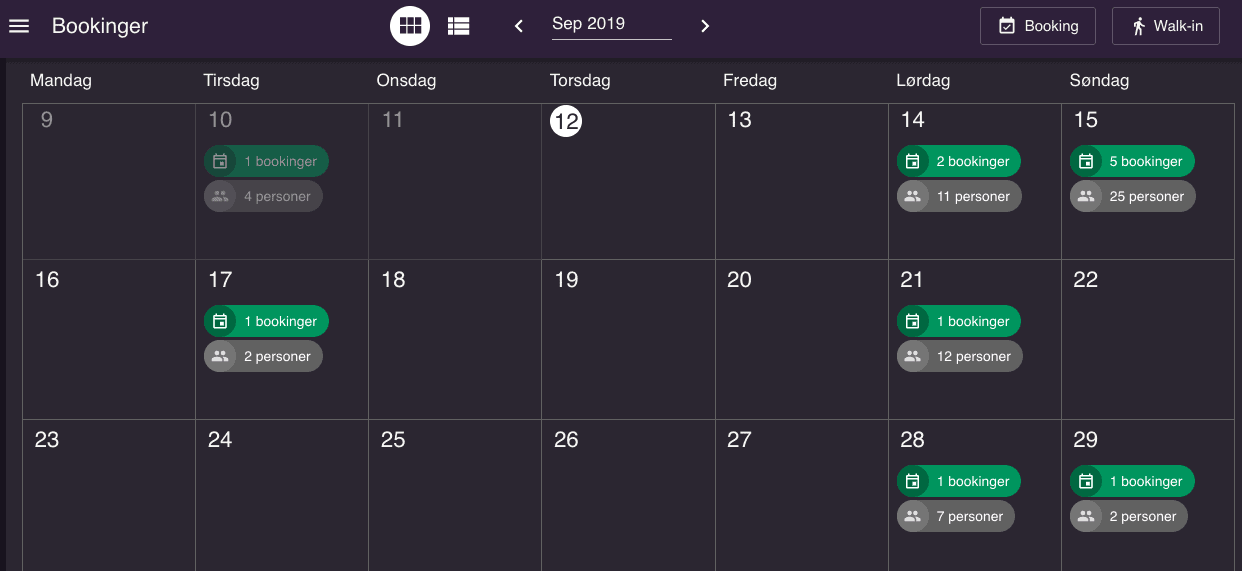Go to next month
Image resolution: width=1242 pixels, height=571 pixels.
(705, 26)
